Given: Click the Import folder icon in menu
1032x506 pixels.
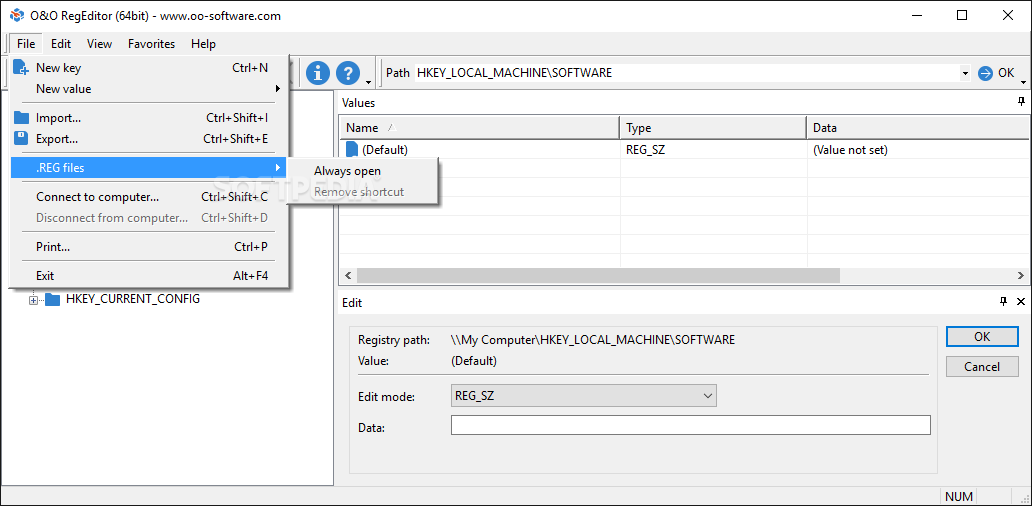Looking at the screenshot, I should click(x=22, y=118).
